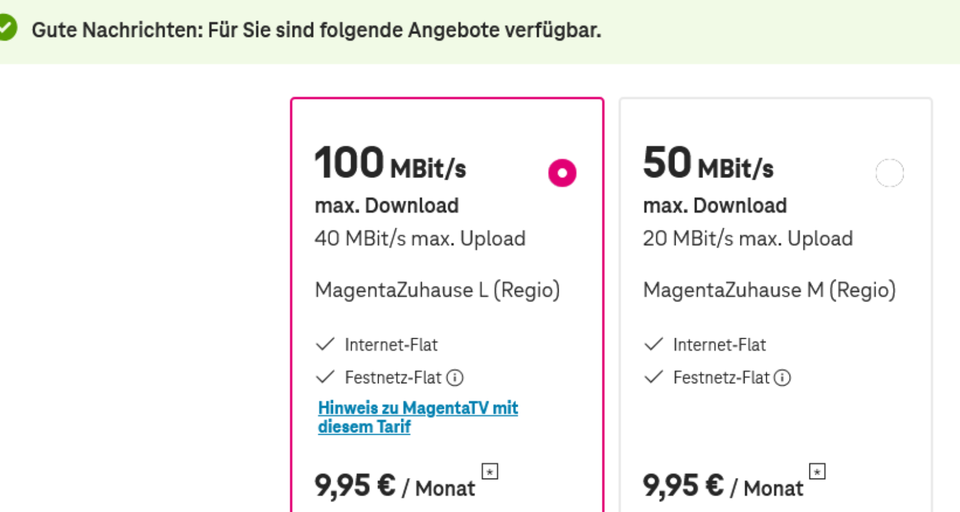Click footnote asterisk beside MagentaZuhause M price
Image resolution: width=960 pixels, height=512 pixels.
coord(818,471)
